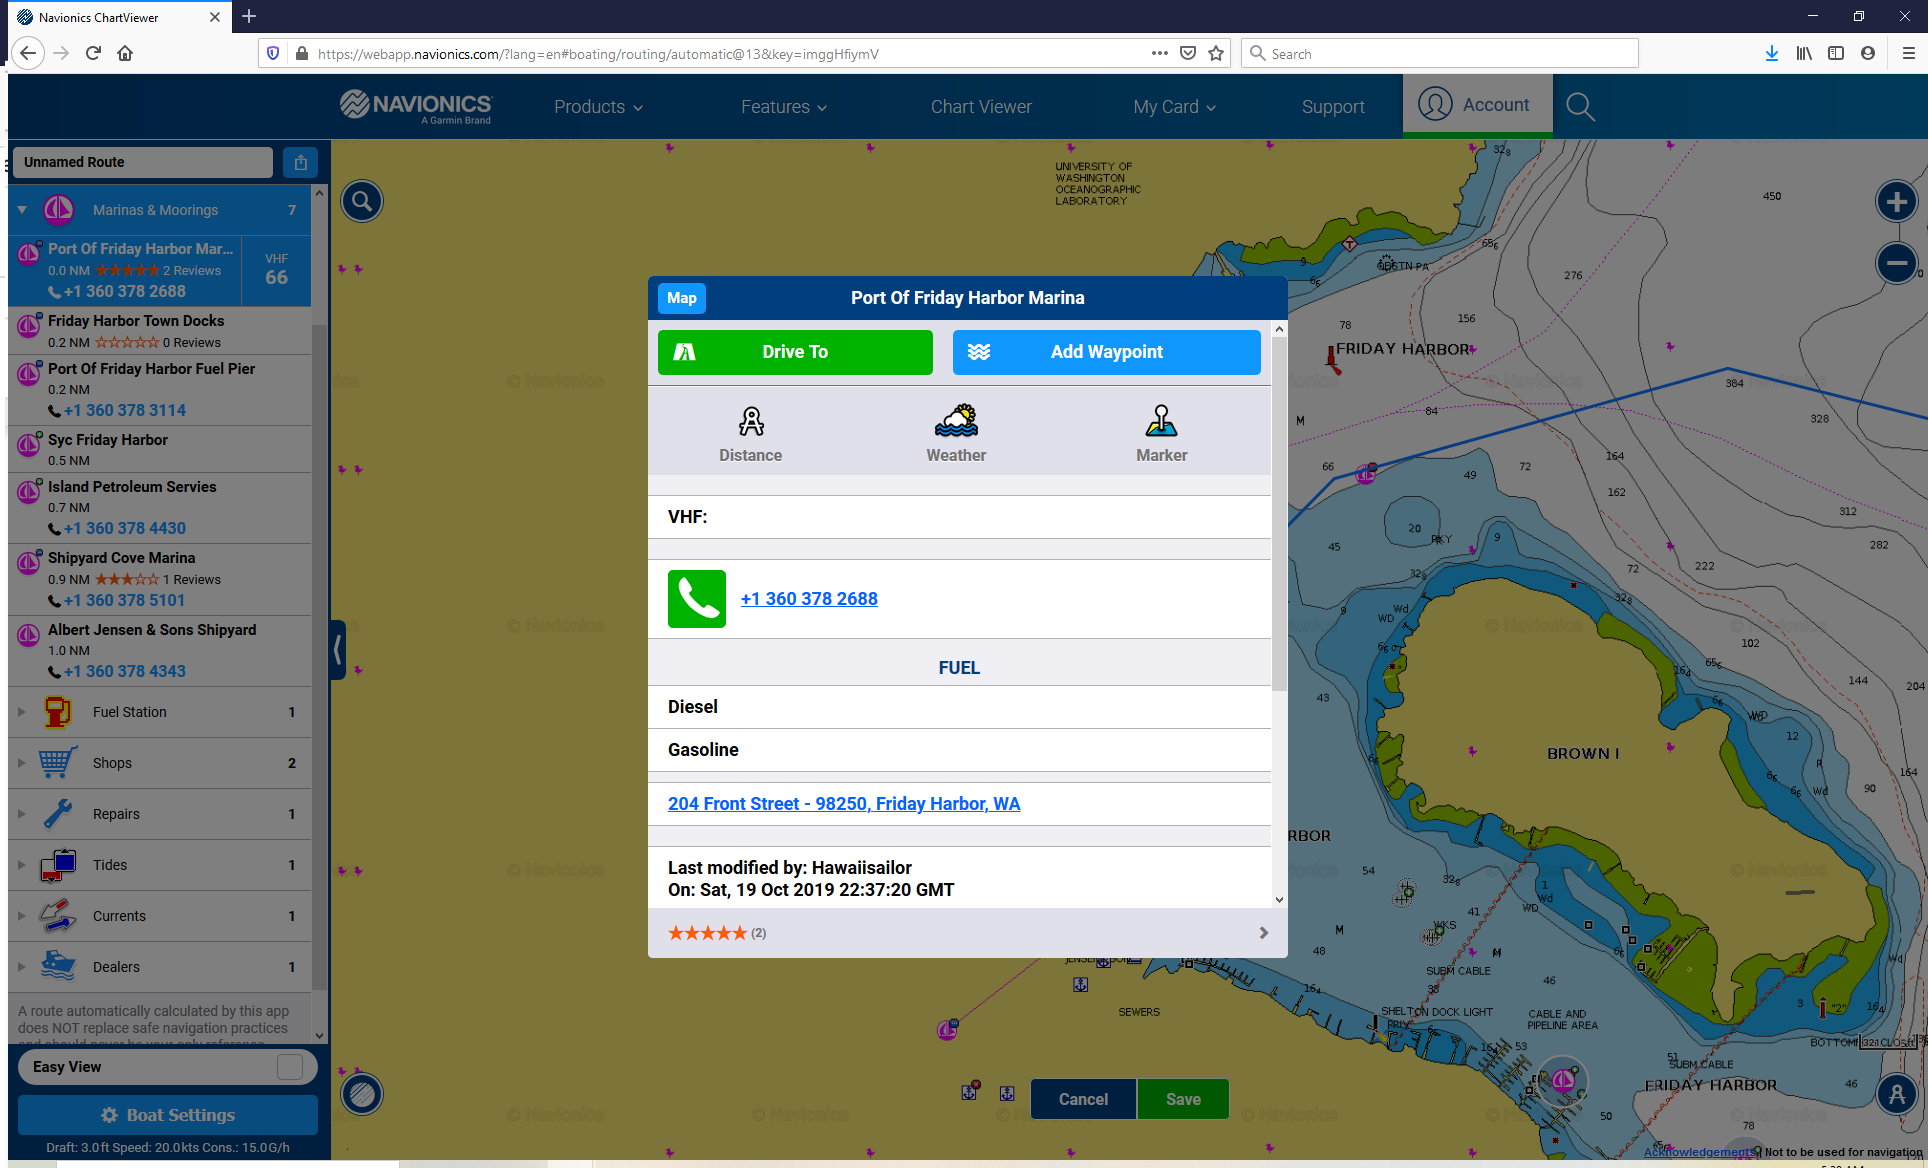This screenshot has height=1168, width=1928.
Task: Open the Products dropdown menu
Action: [x=596, y=106]
